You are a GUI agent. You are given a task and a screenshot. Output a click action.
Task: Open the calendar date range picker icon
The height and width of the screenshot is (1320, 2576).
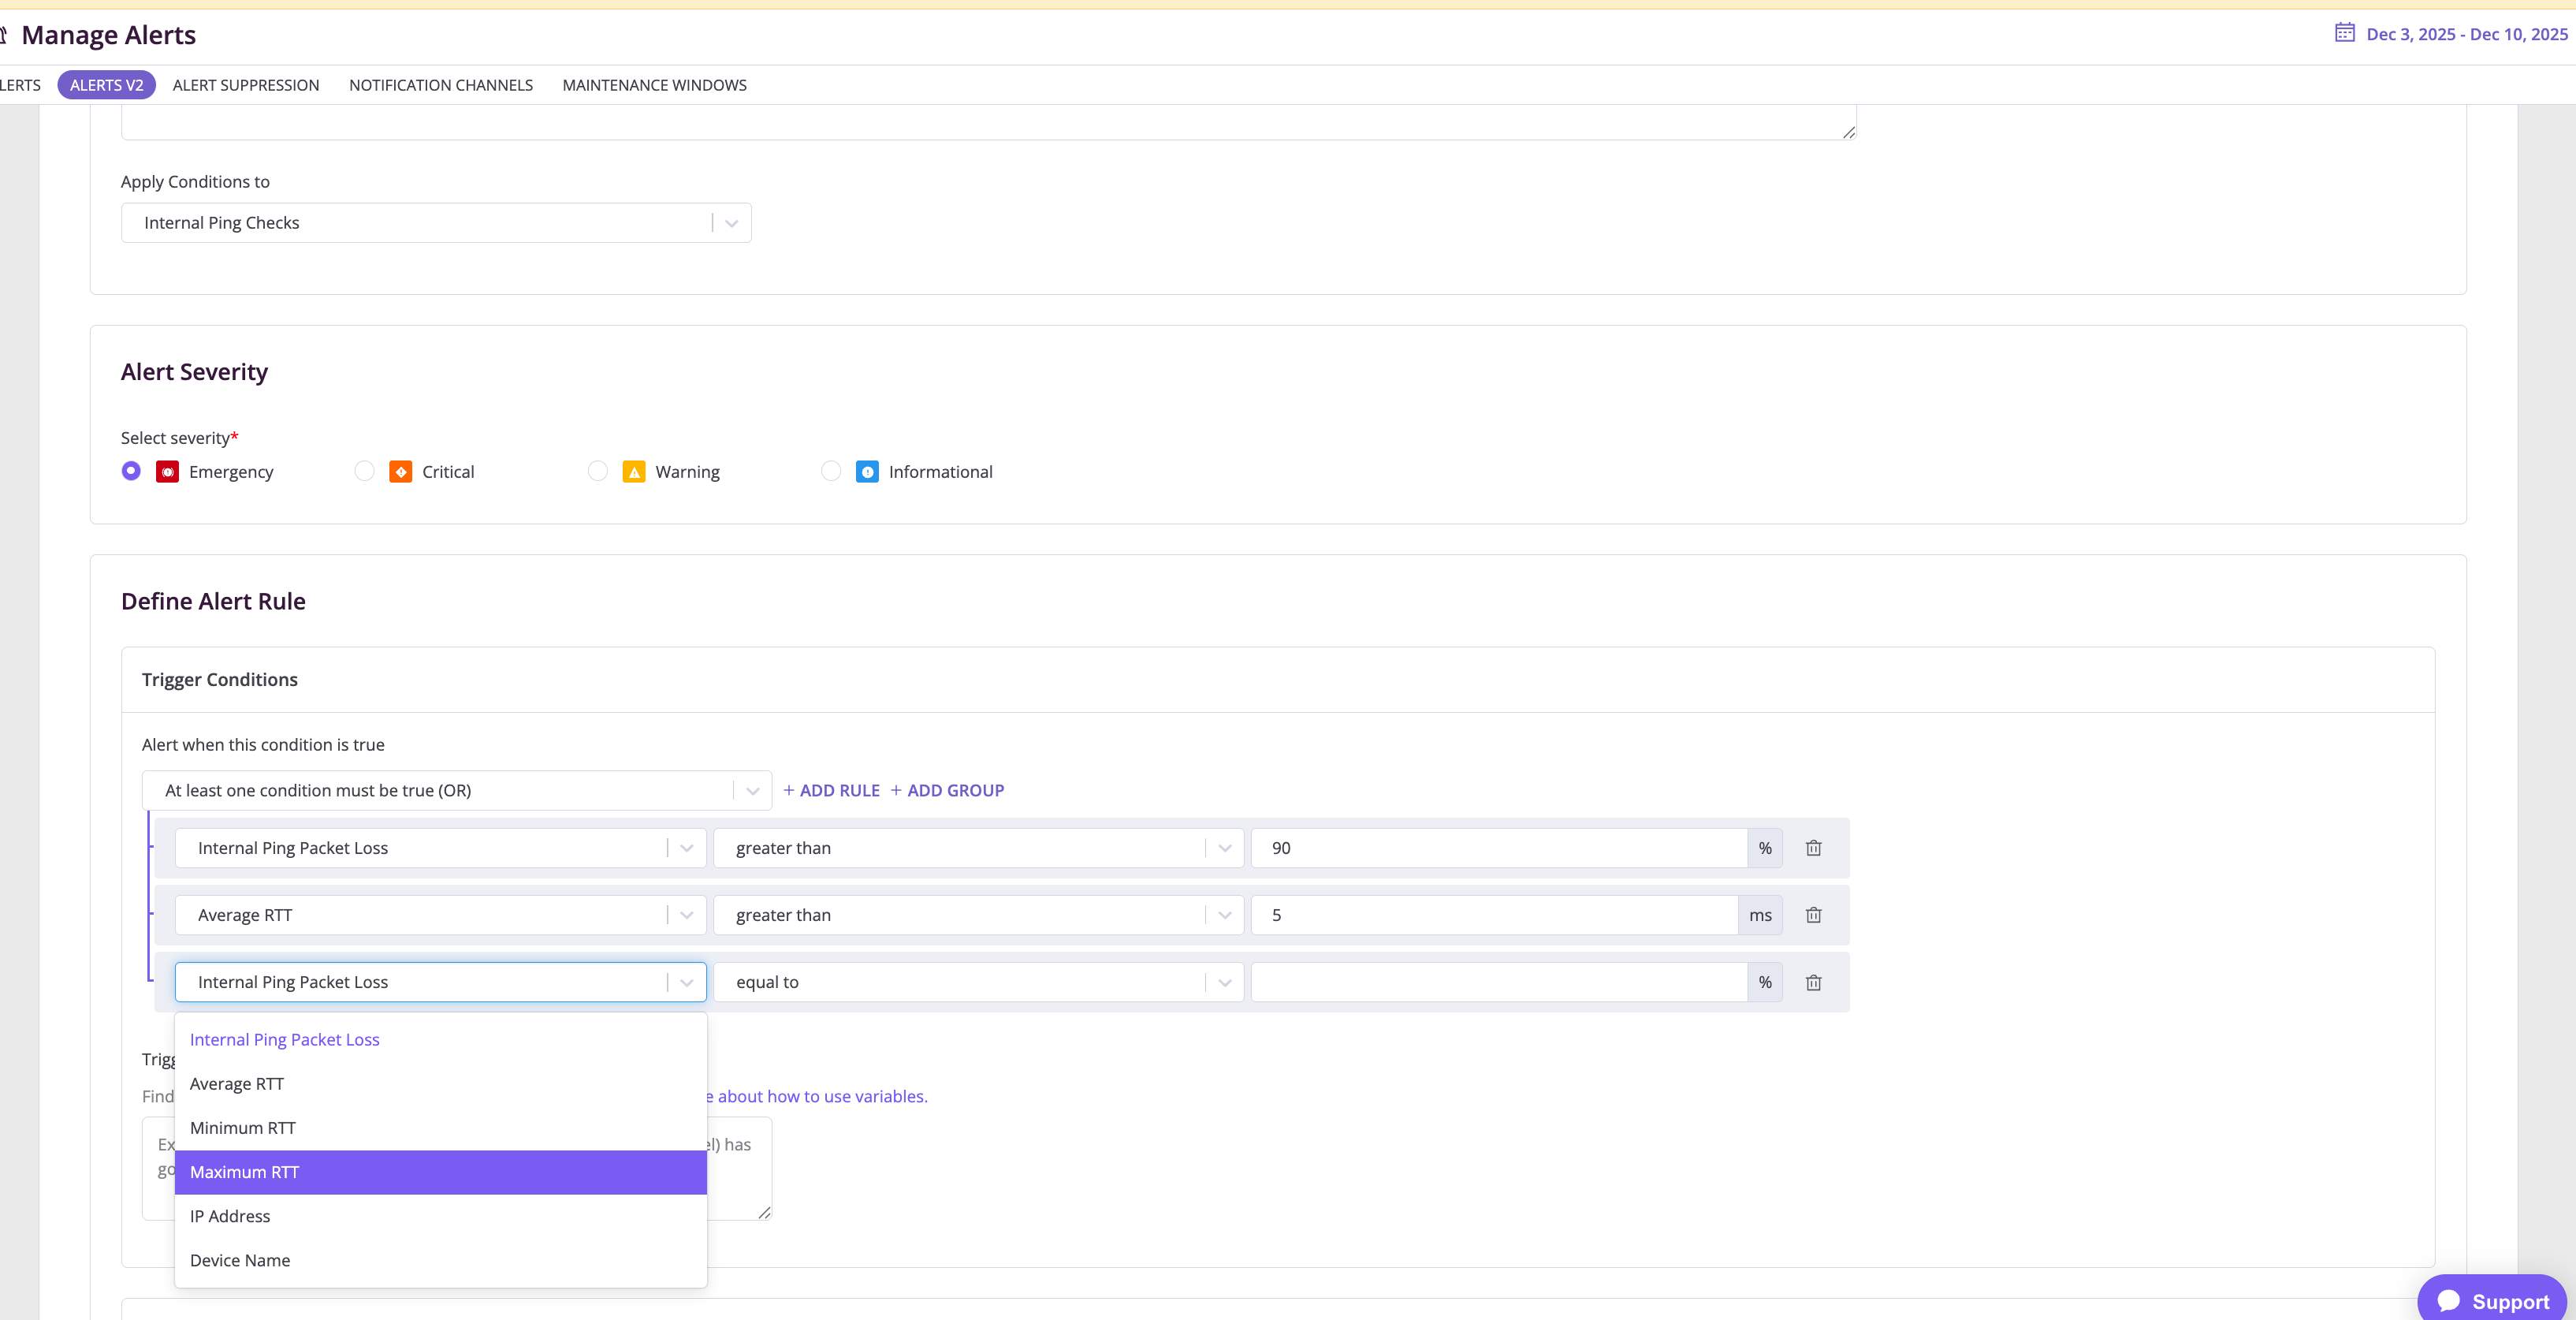pyautogui.click(x=2344, y=33)
